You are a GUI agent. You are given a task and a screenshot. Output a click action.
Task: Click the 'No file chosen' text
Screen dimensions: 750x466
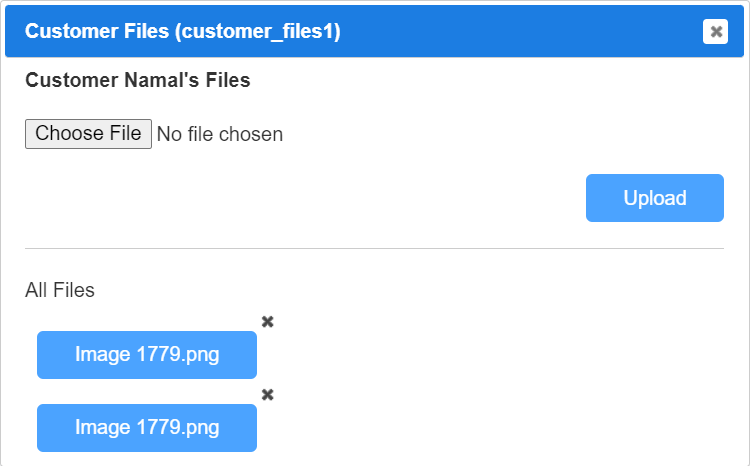[x=220, y=134]
